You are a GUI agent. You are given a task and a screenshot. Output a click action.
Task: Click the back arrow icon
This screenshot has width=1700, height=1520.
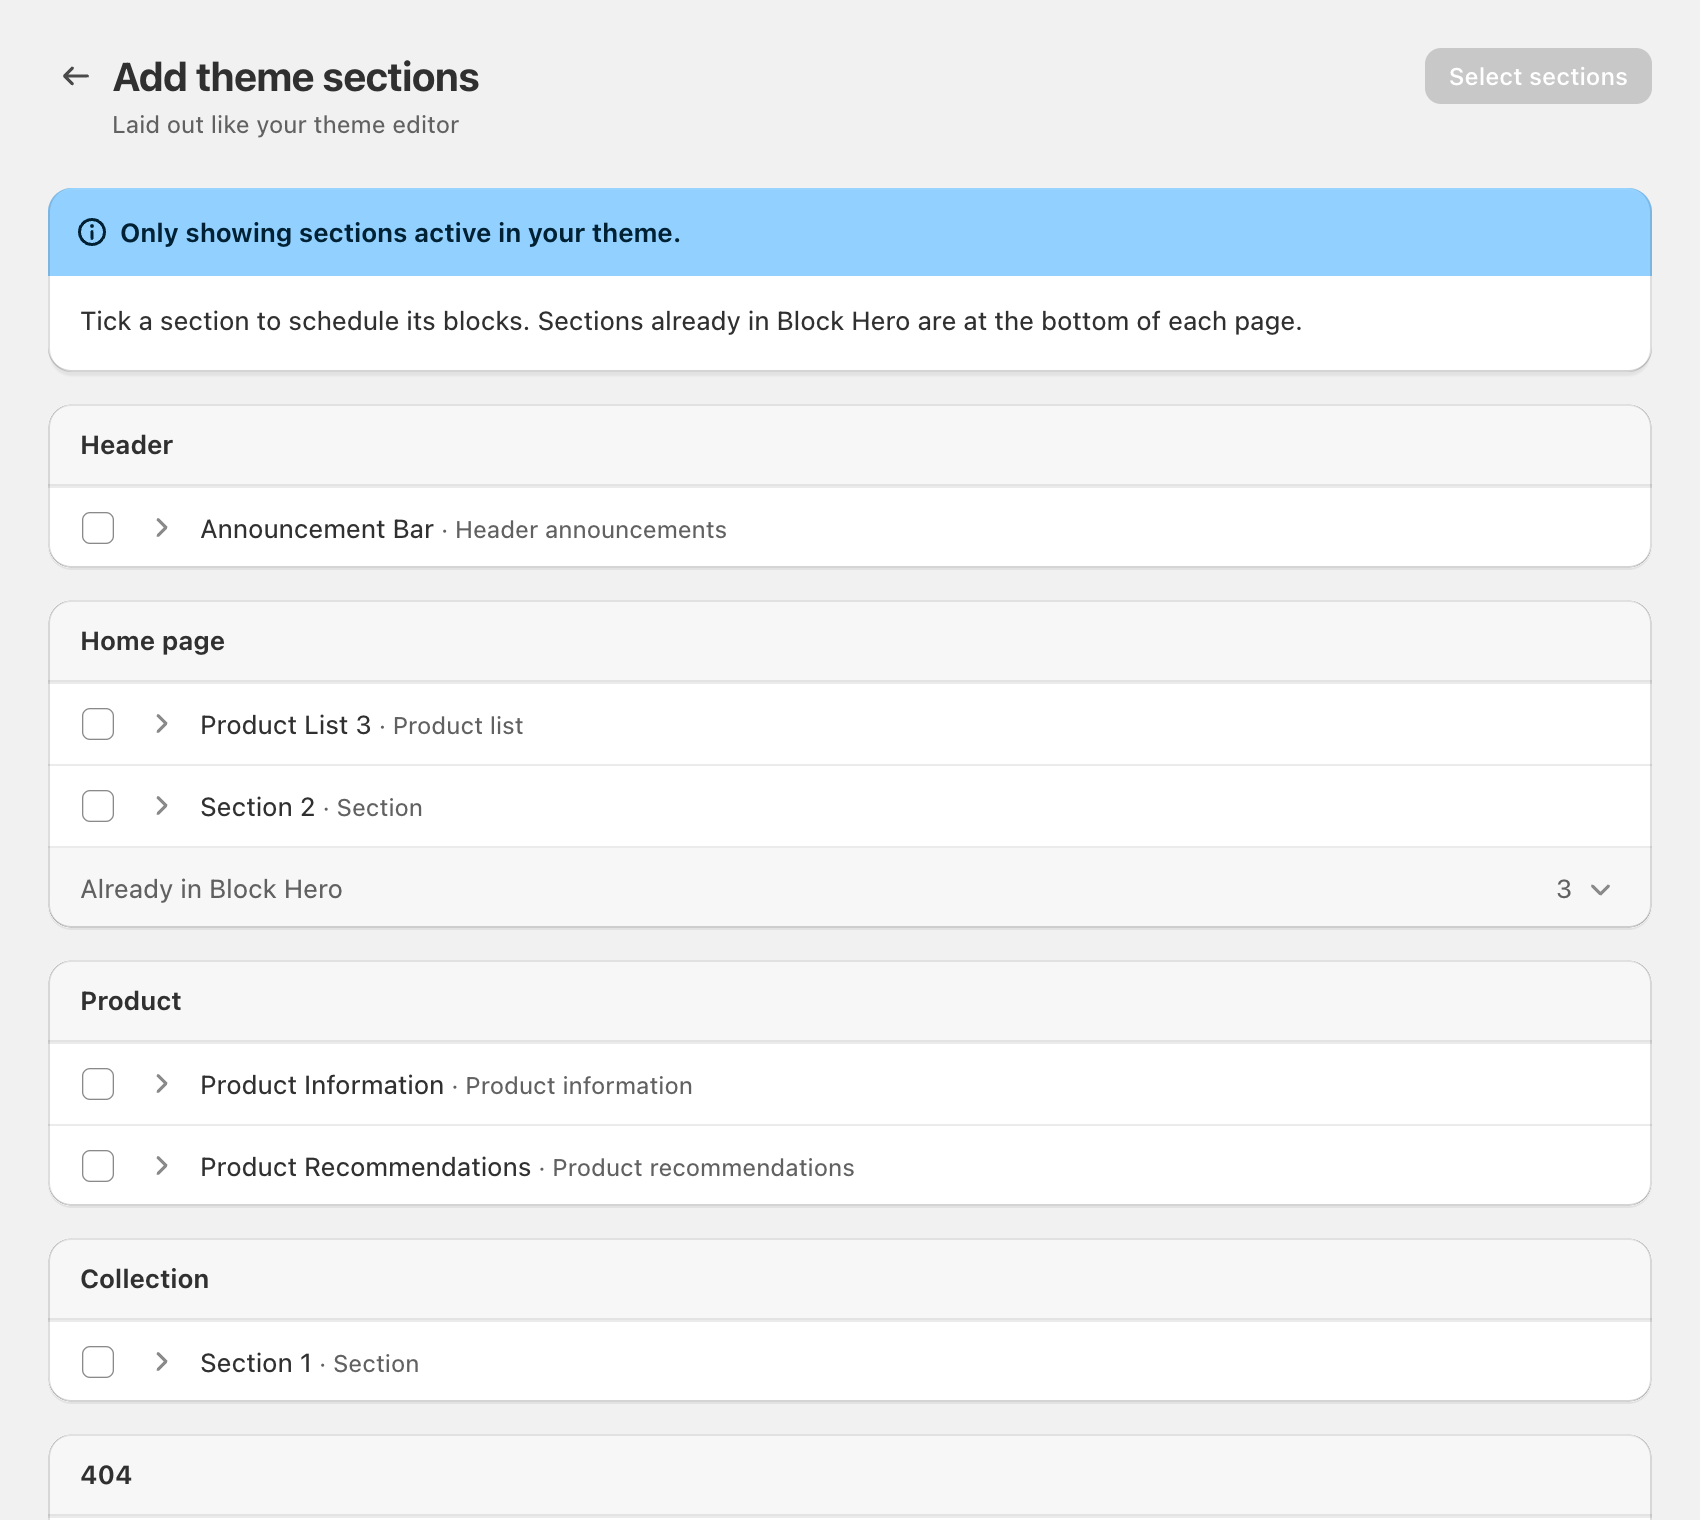click(x=76, y=76)
